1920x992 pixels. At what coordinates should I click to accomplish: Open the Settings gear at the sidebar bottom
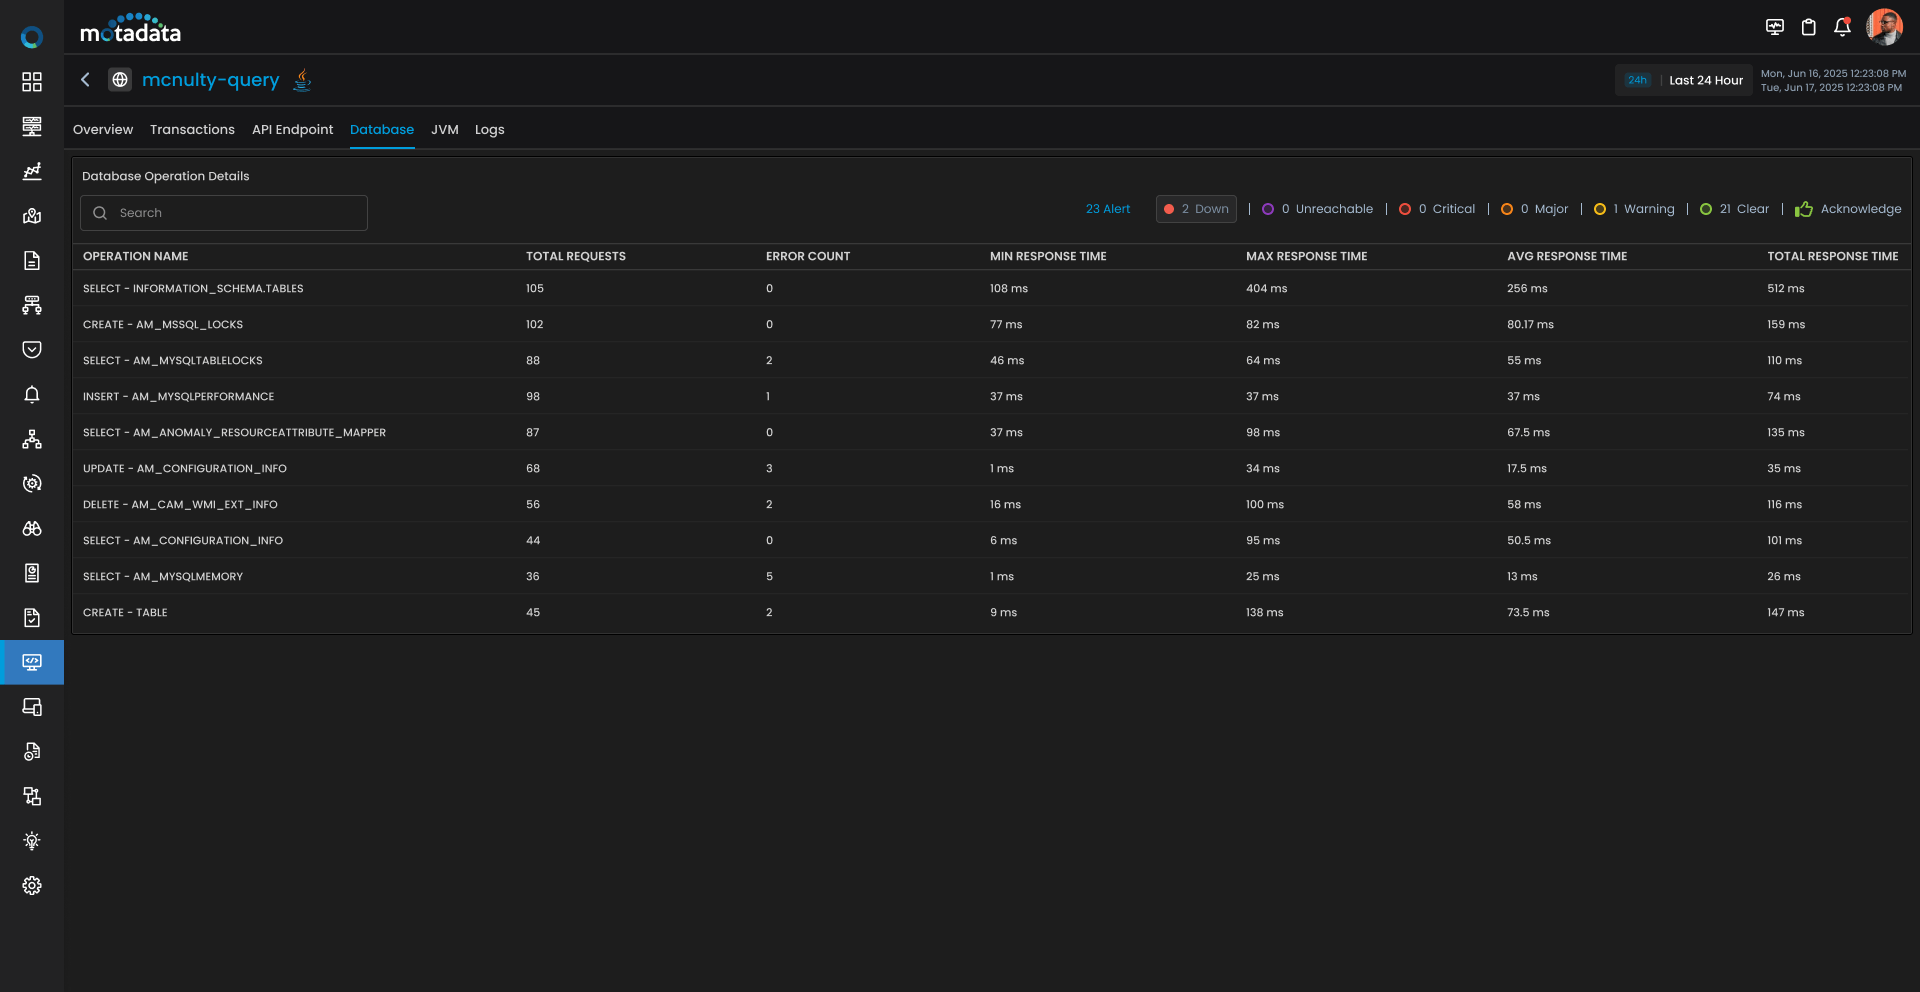point(32,885)
